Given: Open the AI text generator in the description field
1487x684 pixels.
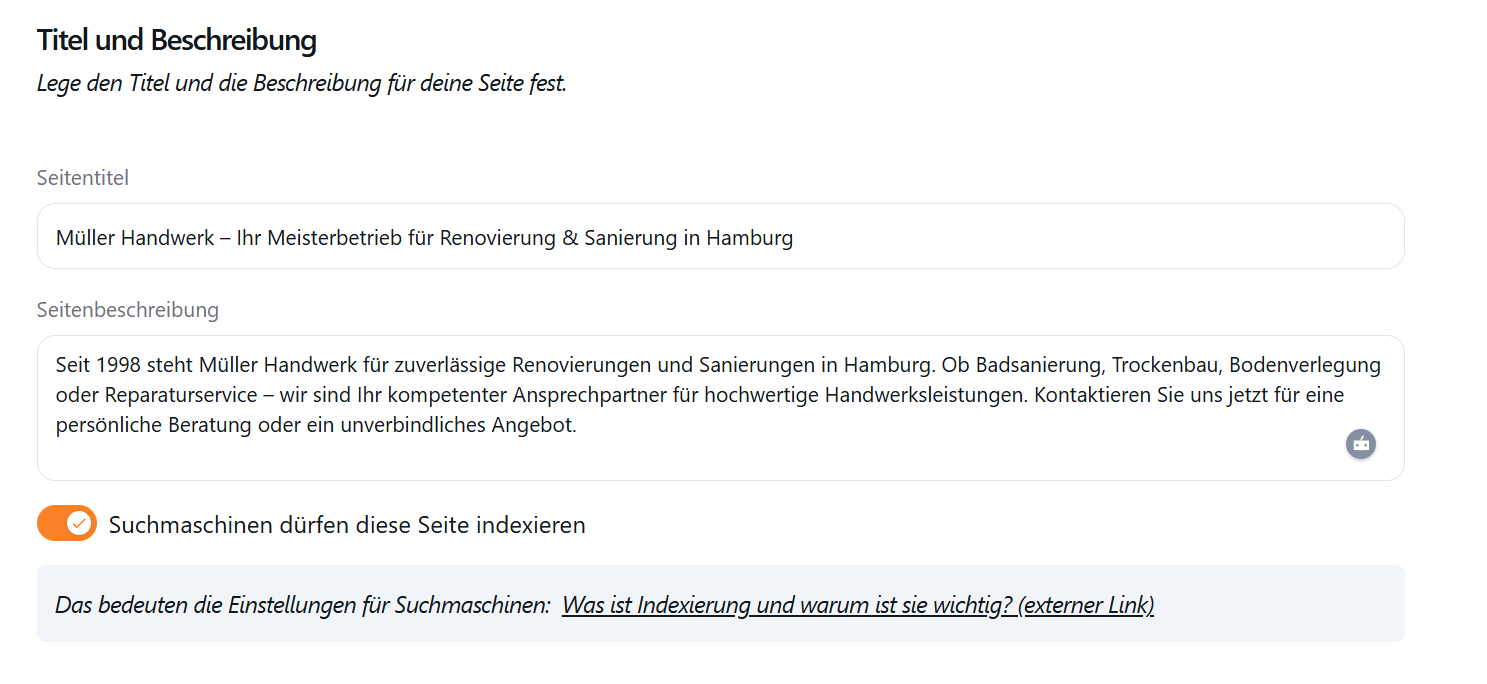Looking at the screenshot, I should click(1361, 444).
